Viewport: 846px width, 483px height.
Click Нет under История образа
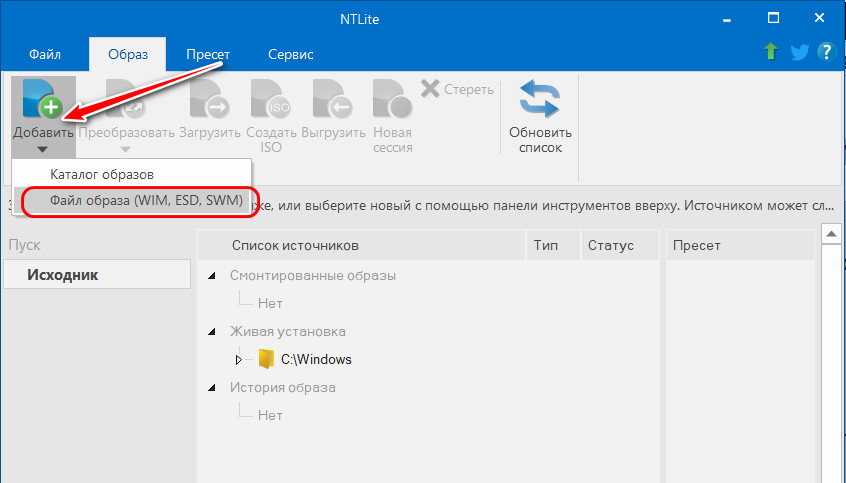click(x=270, y=416)
